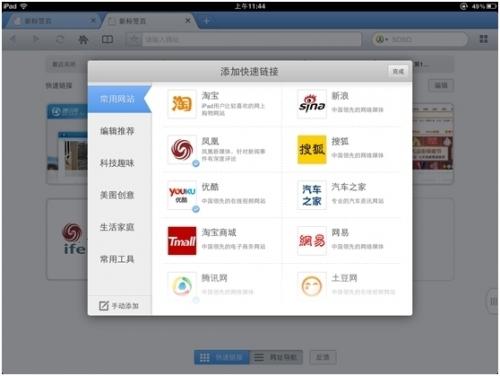Tap the manual add pencil icon

pyautogui.click(x=104, y=305)
